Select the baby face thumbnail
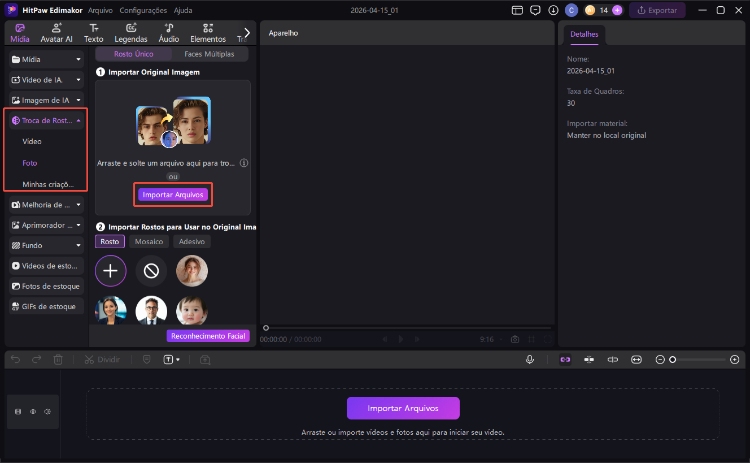Image resolution: width=750 pixels, height=463 pixels. pos(191,311)
